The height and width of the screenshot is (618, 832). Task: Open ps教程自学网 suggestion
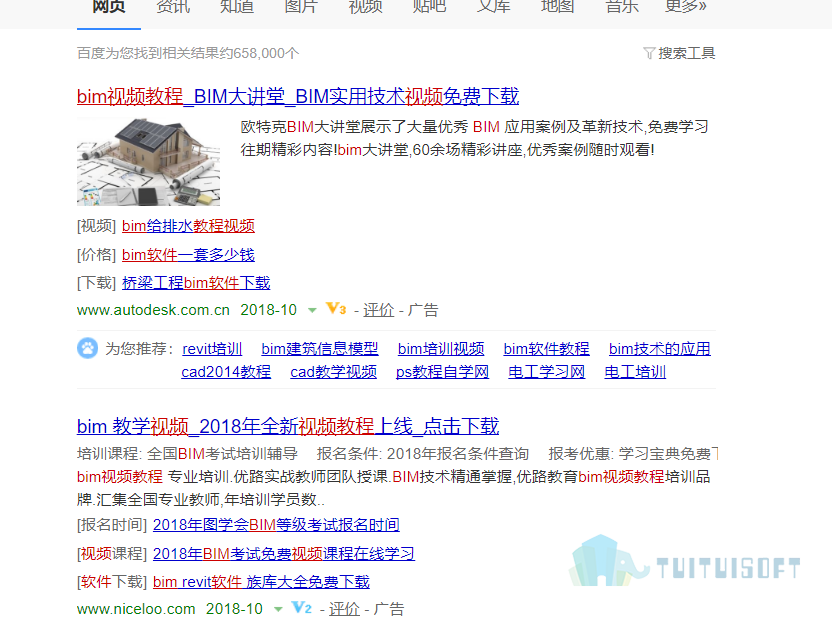click(x=443, y=372)
